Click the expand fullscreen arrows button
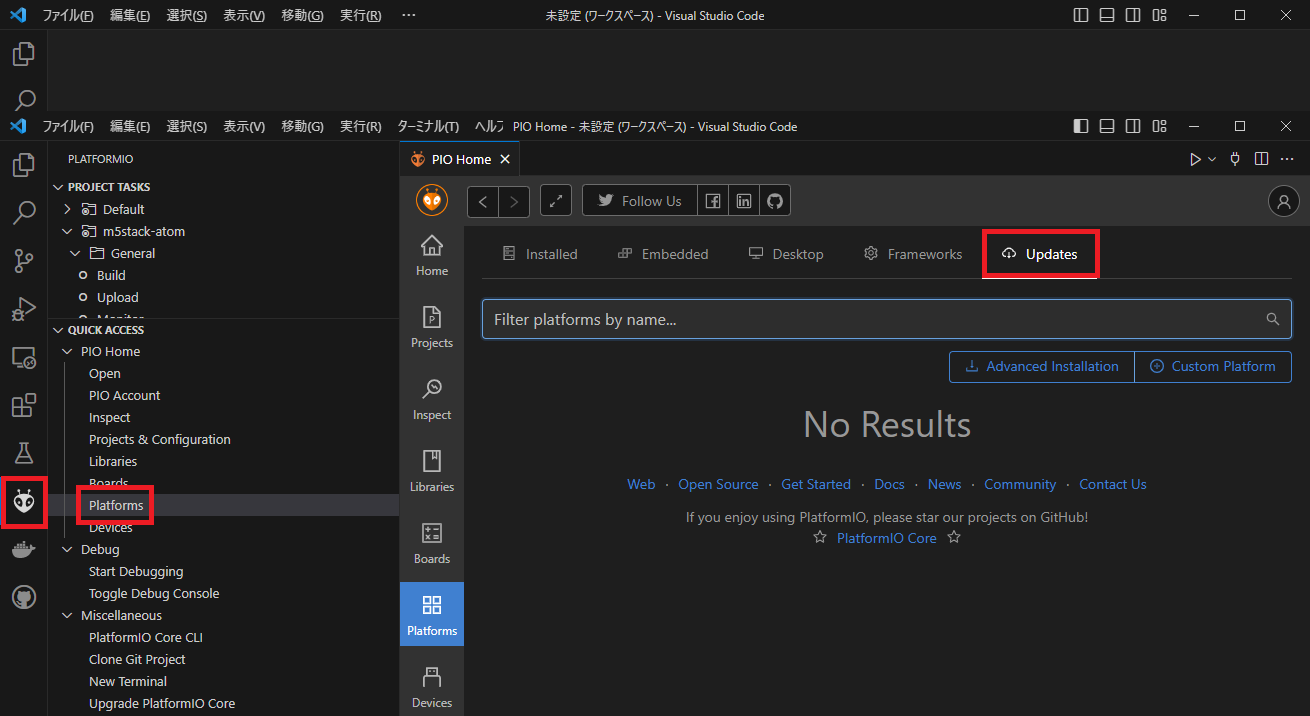This screenshot has height=716, width=1310. click(556, 201)
